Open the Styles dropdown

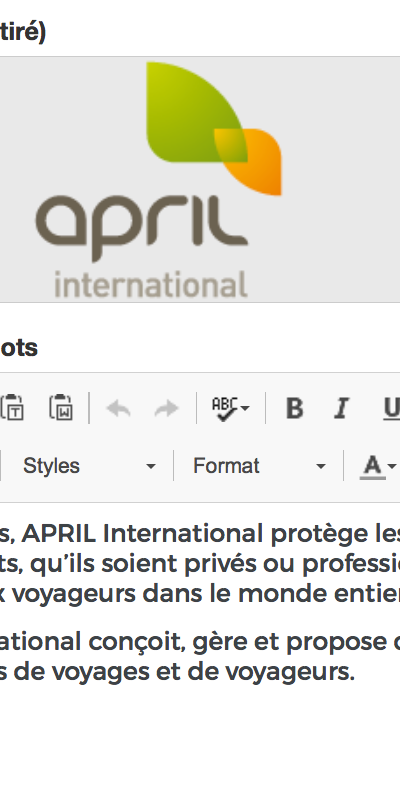[88, 466]
